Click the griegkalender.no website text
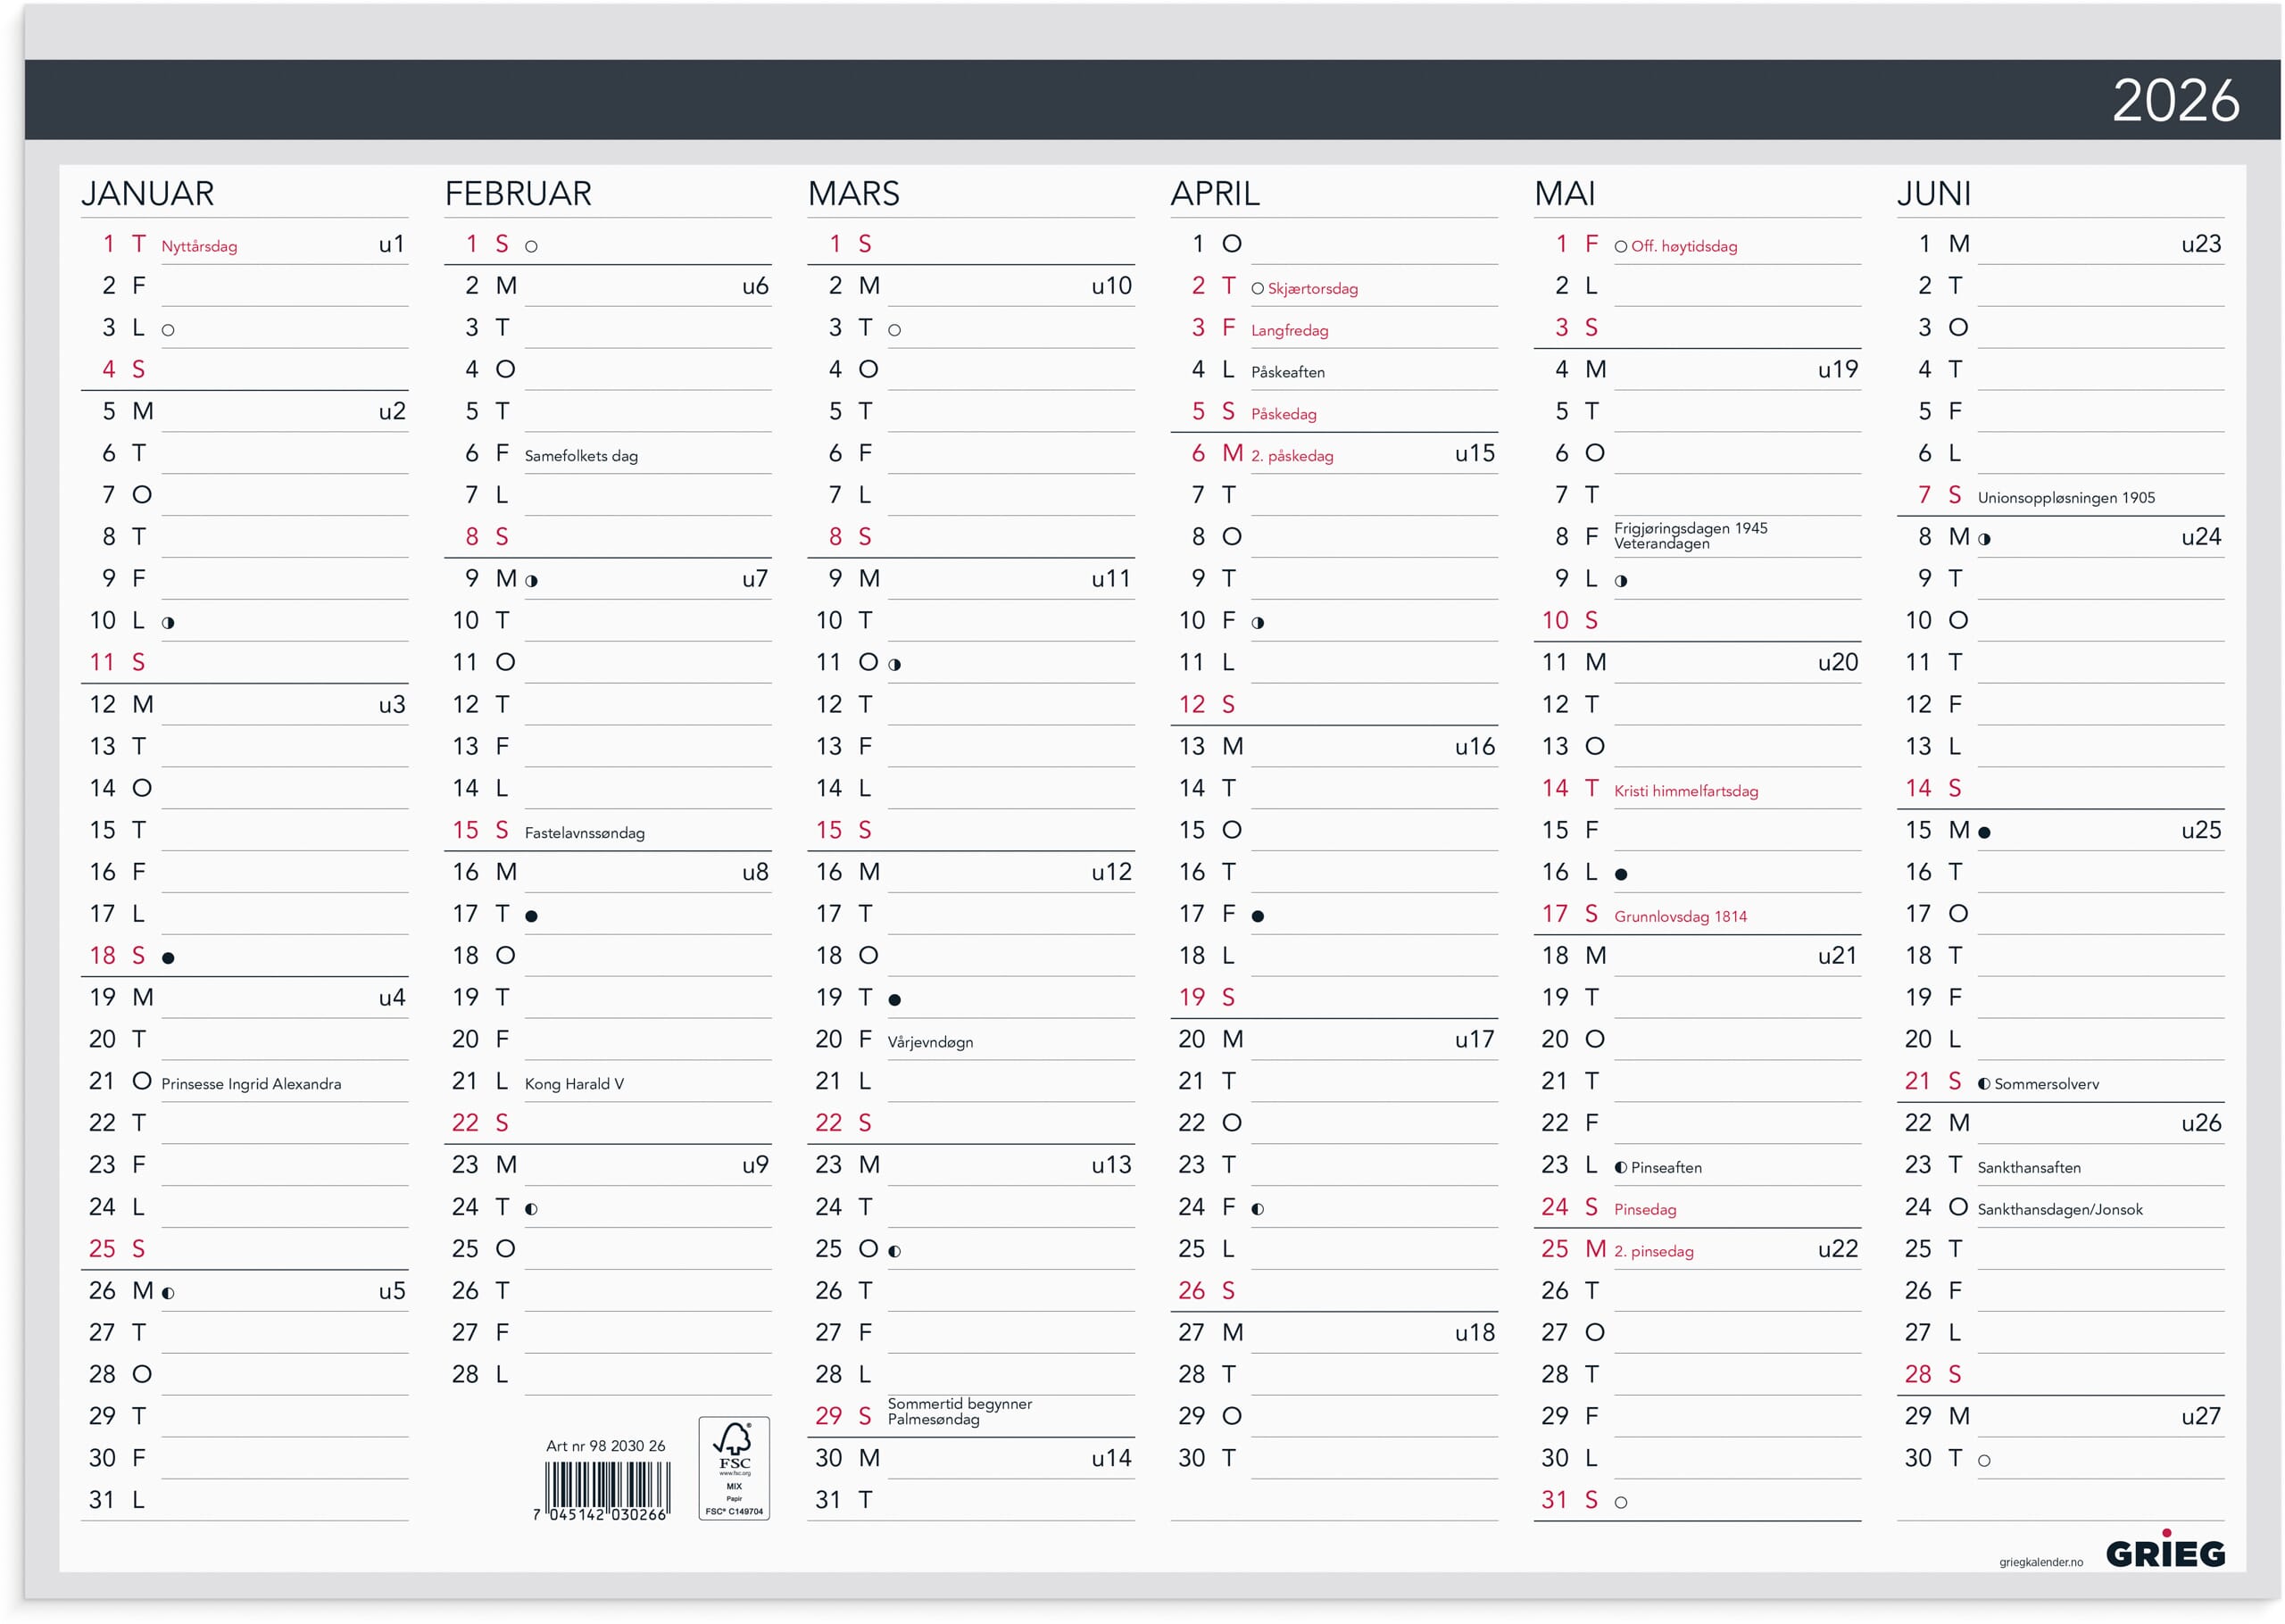Image resolution: width=2285 pixels, height=1624 pixels. point(2040,1561)
